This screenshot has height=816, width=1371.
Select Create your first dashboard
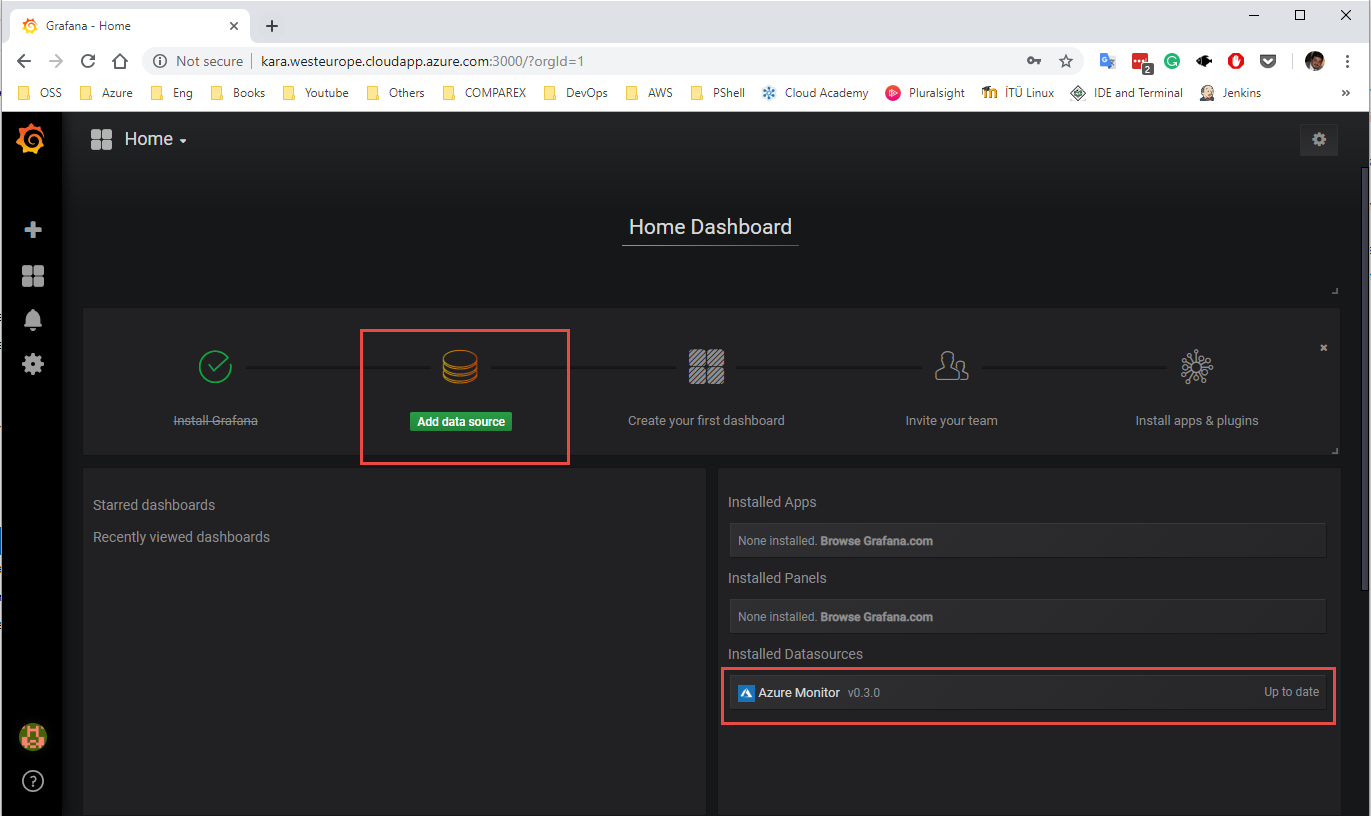tap(706, 421)
